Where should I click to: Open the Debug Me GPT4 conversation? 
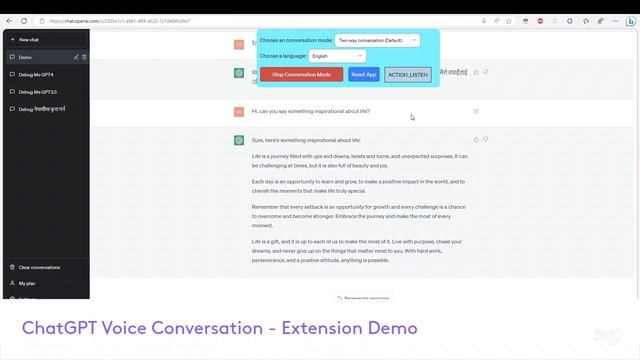pos(46,75)
